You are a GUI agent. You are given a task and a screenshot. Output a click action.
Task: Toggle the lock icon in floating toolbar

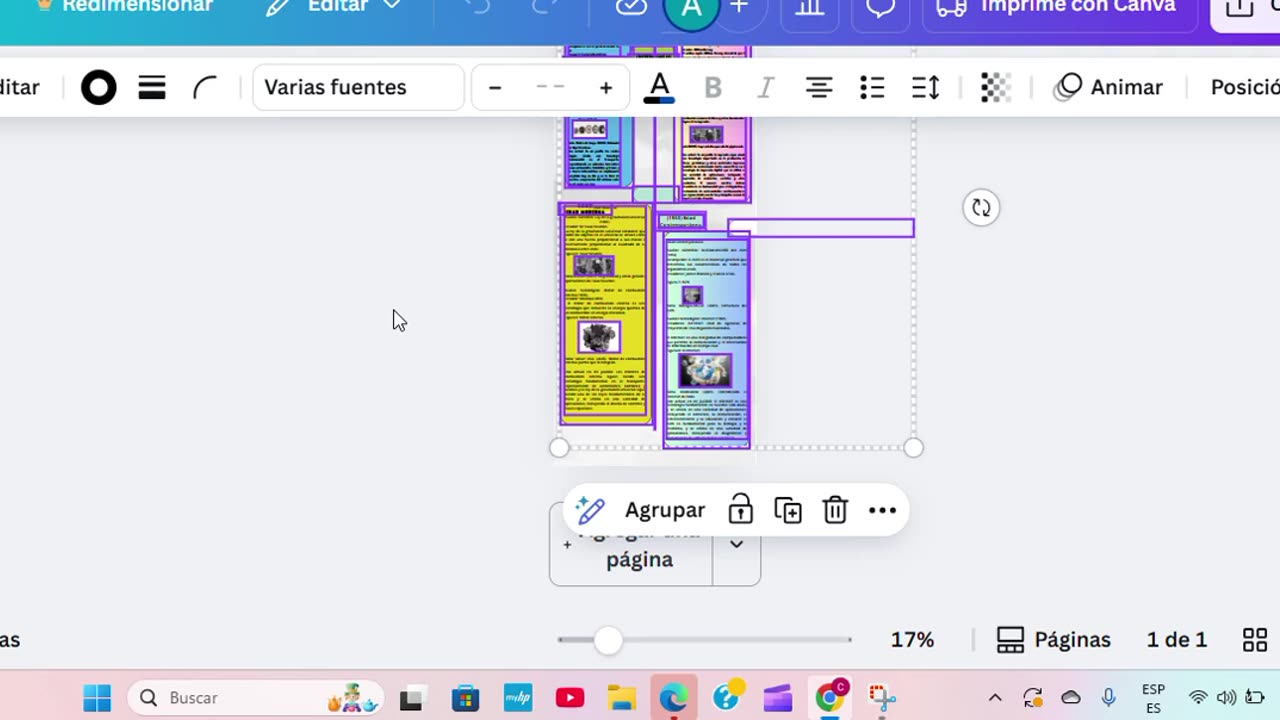(740, 510)
